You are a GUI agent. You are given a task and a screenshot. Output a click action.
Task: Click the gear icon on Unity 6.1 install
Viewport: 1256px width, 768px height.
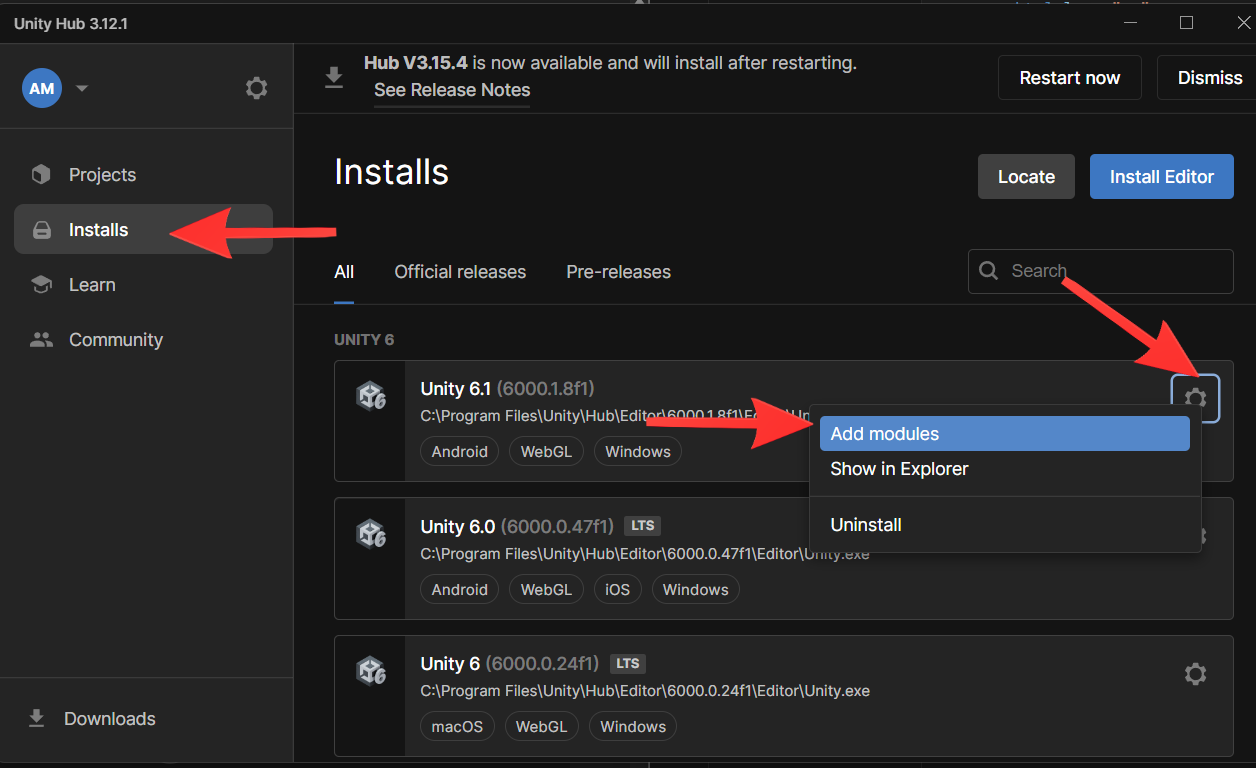(x=1195, y=397)
